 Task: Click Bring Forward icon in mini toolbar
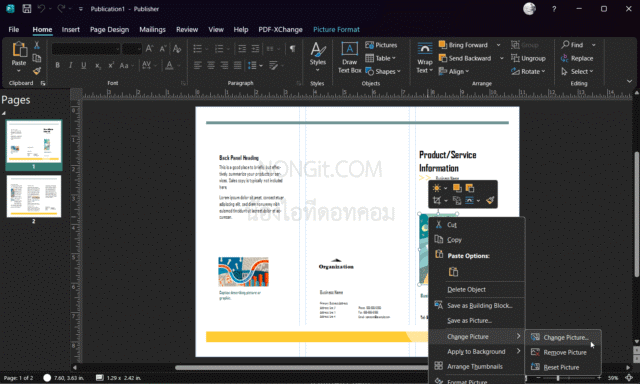tap(457, 188)
